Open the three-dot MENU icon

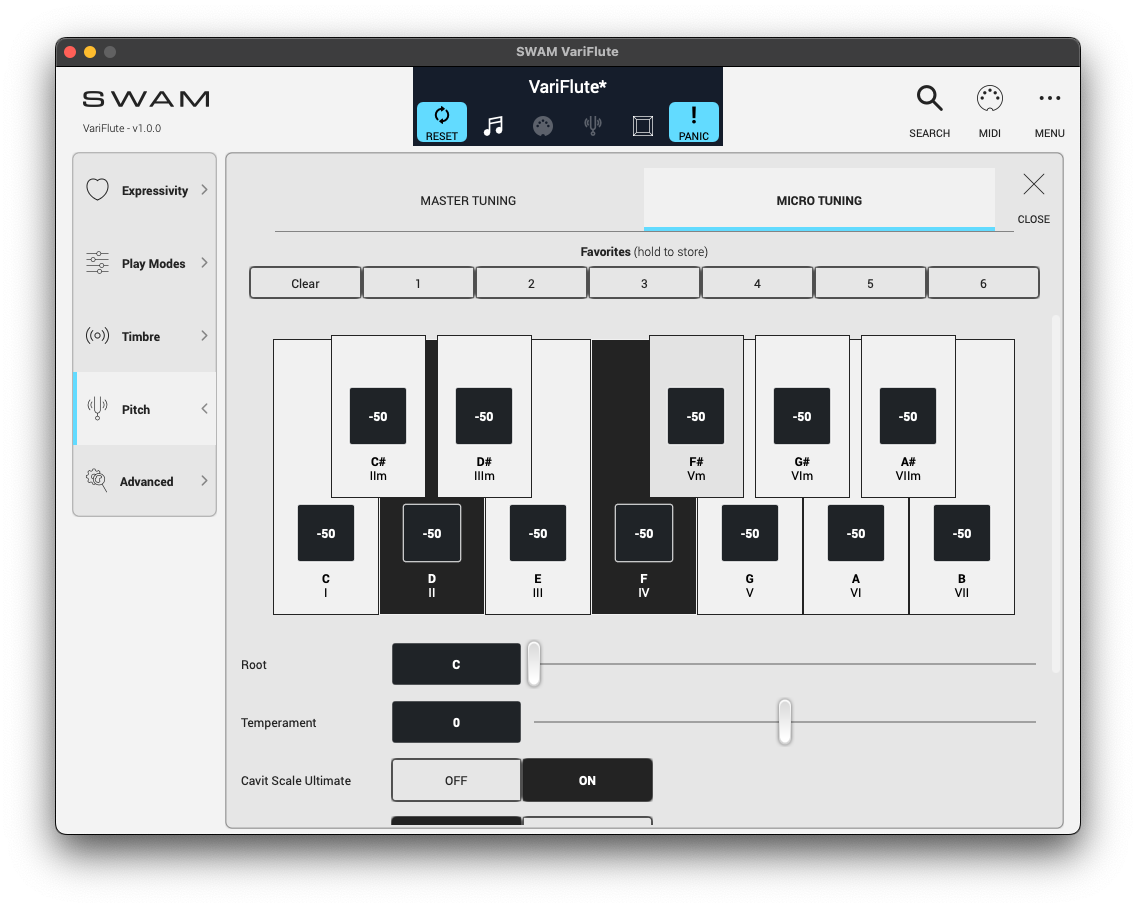tap(1049, 99)
